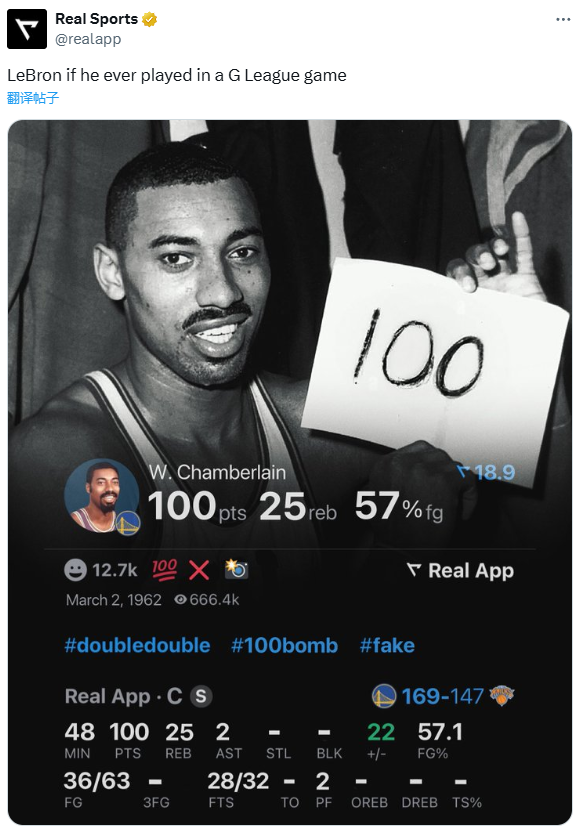Screen dimensions: 581x827
Task: Open the #fake hashtag
Action: click(x=387, y=646)
